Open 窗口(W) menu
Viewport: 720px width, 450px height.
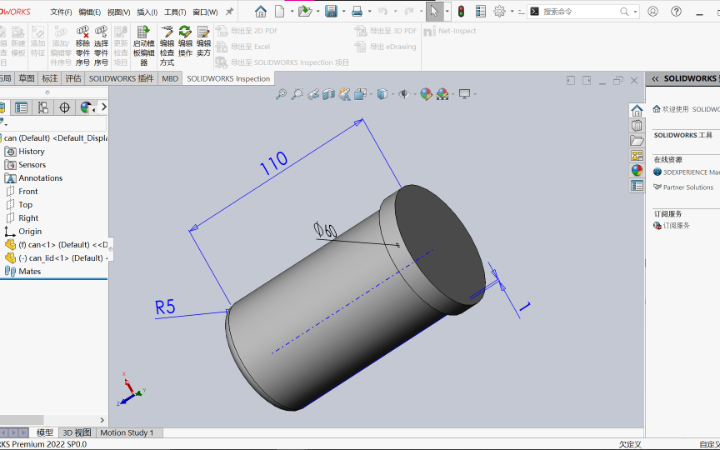coord(205,12)
